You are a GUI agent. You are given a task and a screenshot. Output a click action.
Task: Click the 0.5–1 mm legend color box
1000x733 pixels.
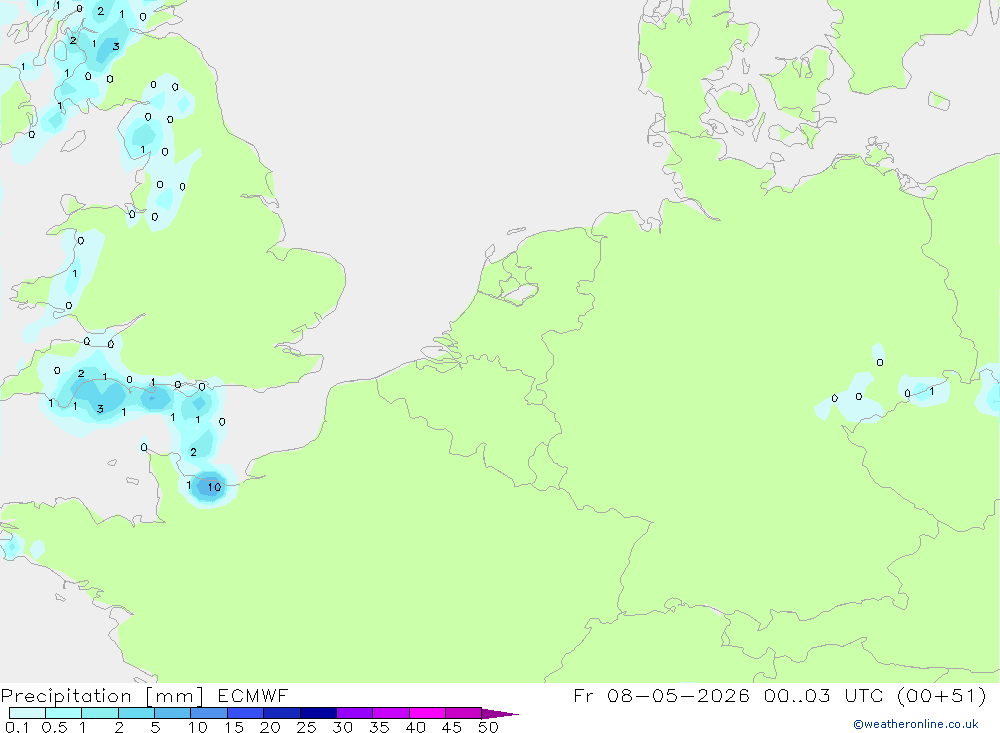click(x=64, y=713)
